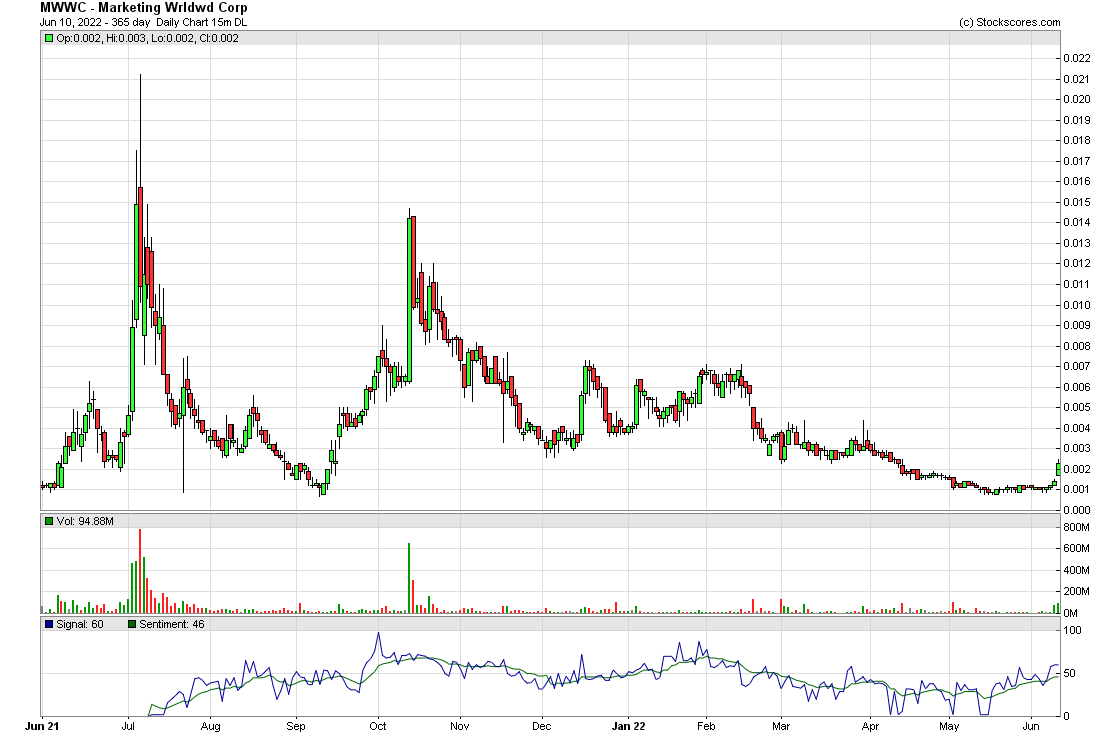Click the 'Op:0.002, Hi:0.003' OHLC readout

pos(102,39)
